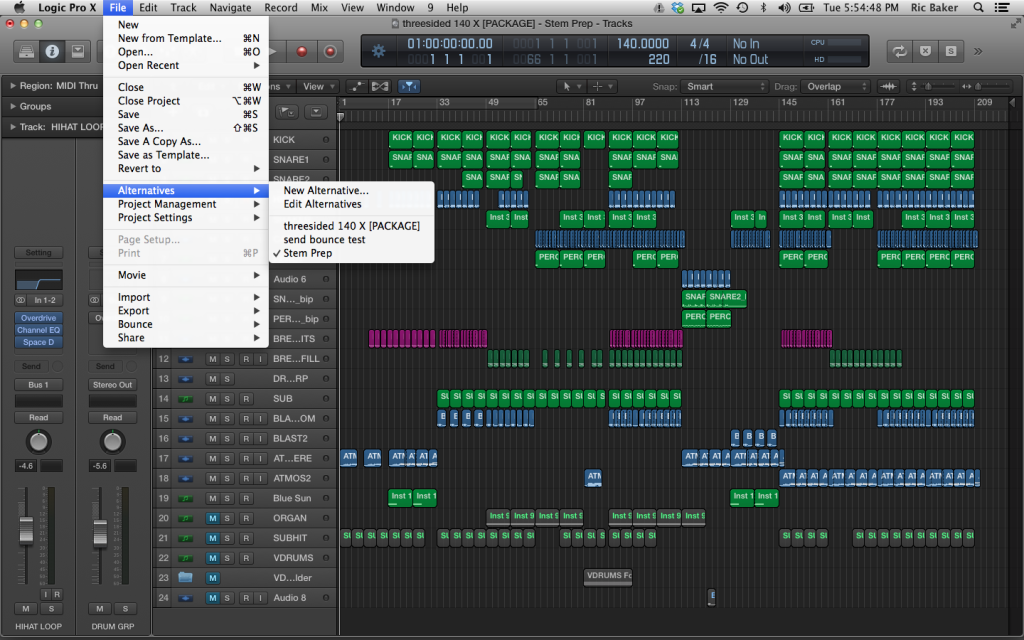
Task: Open the secondary crosshair tool dropdown
Action: point(601,86)
